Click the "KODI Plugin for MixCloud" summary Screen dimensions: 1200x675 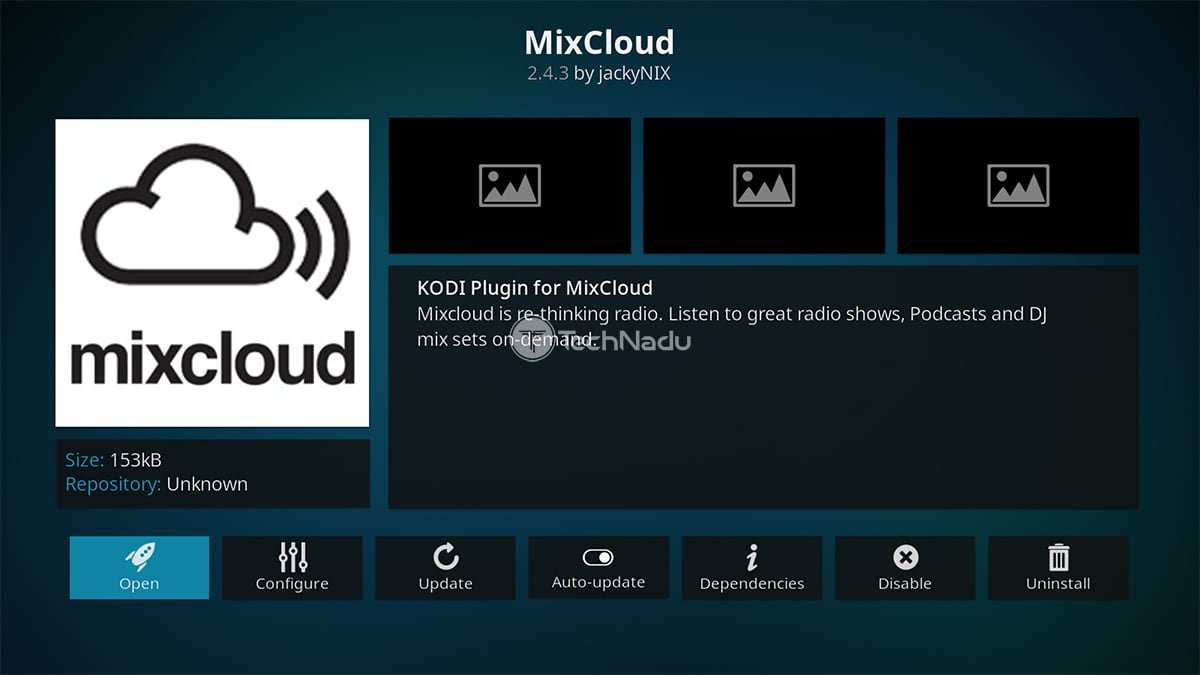(x=535, y=289)
